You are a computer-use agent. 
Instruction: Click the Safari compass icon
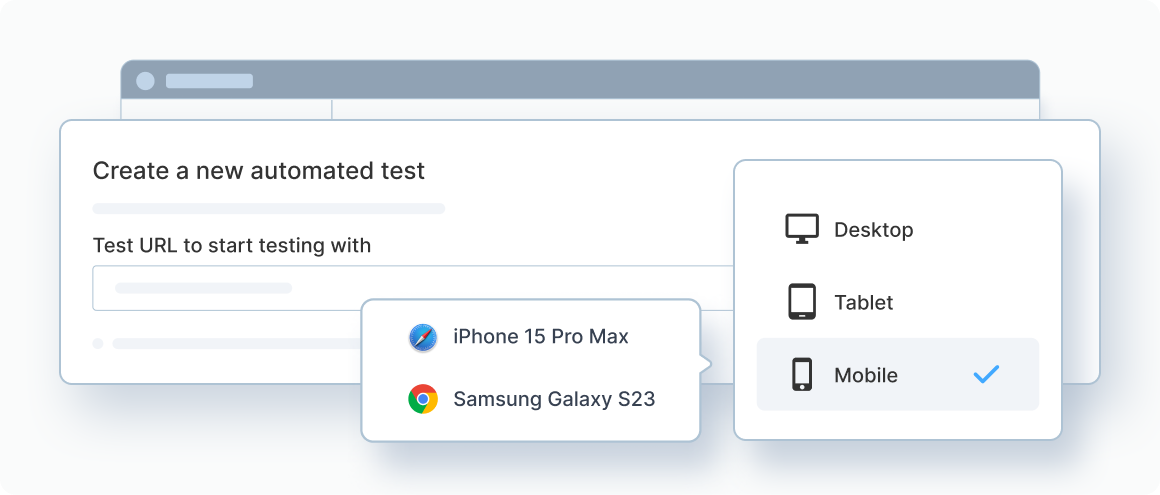[423, 337]
